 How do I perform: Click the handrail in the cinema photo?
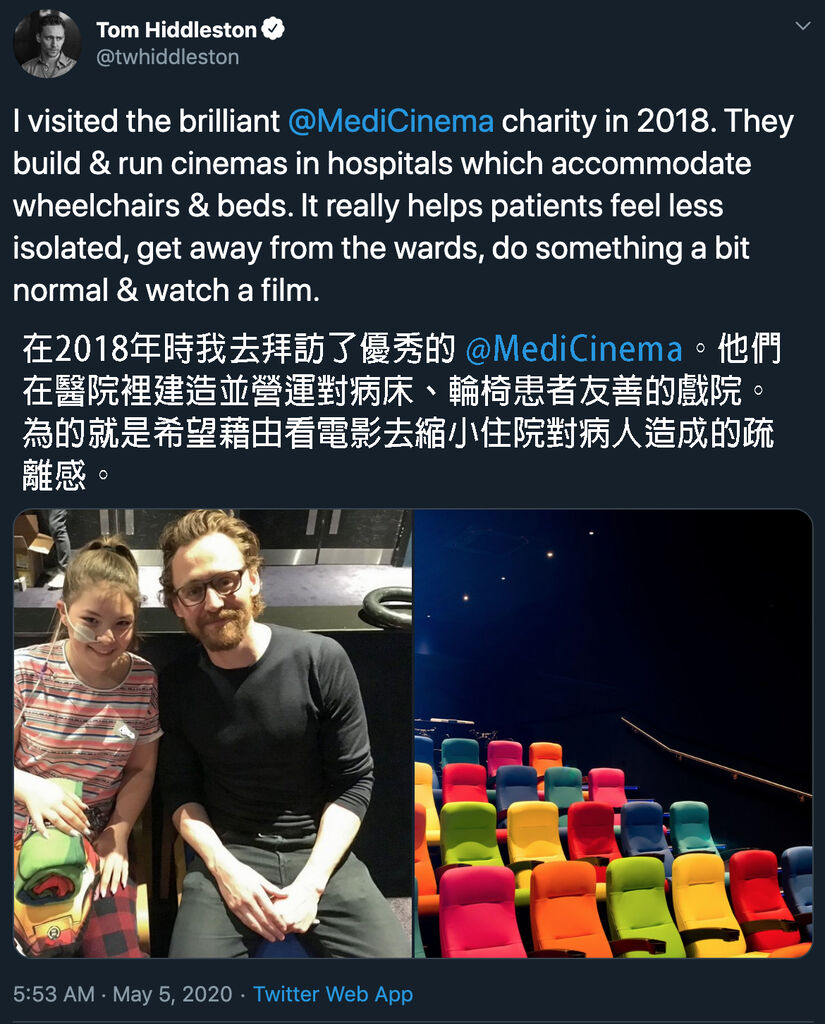[x=716, y=757]
